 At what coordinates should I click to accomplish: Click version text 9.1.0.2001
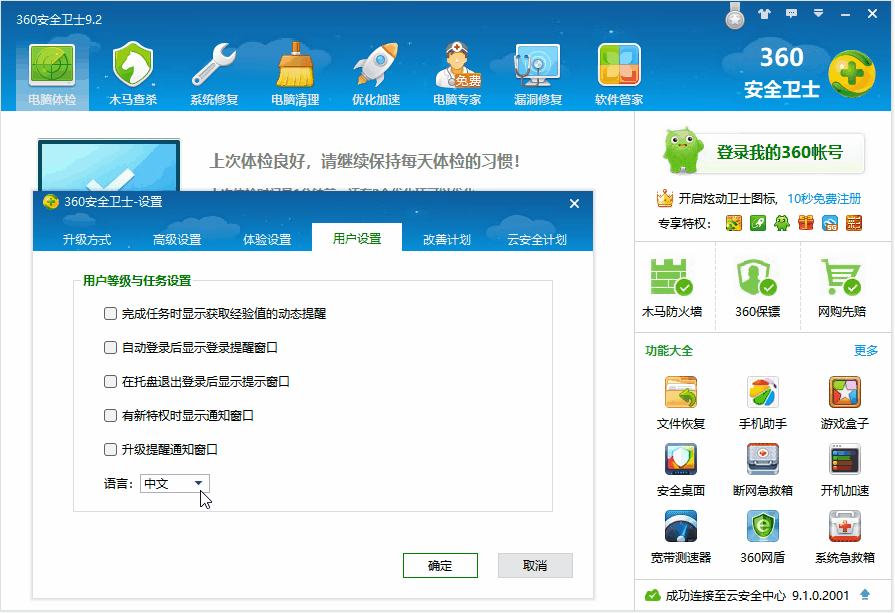click(x=820, y=595)
